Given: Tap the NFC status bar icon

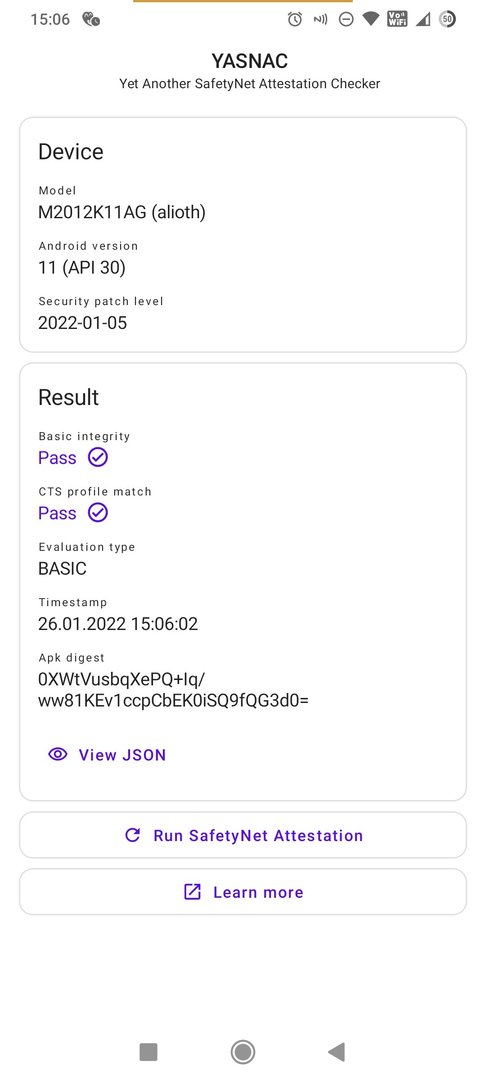Looking at the screenshot, I should [320, 19].
